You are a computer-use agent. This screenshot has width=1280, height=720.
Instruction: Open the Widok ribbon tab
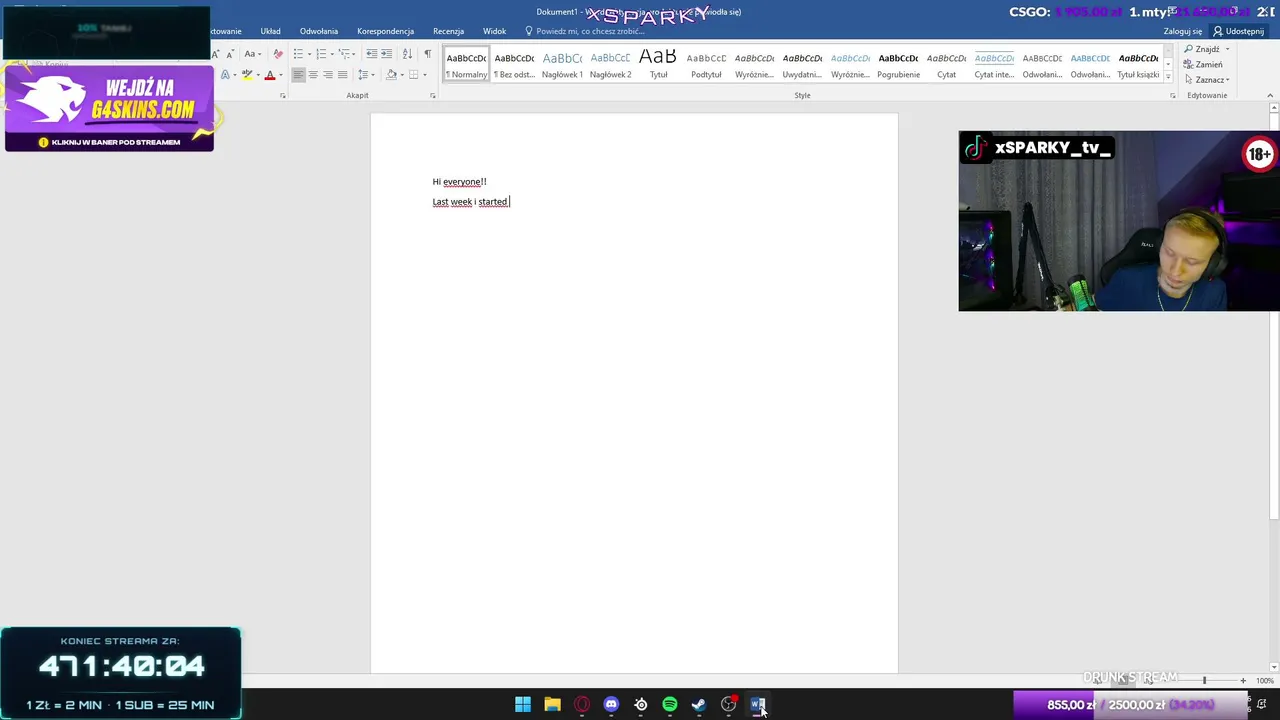[x=495, y=31]
